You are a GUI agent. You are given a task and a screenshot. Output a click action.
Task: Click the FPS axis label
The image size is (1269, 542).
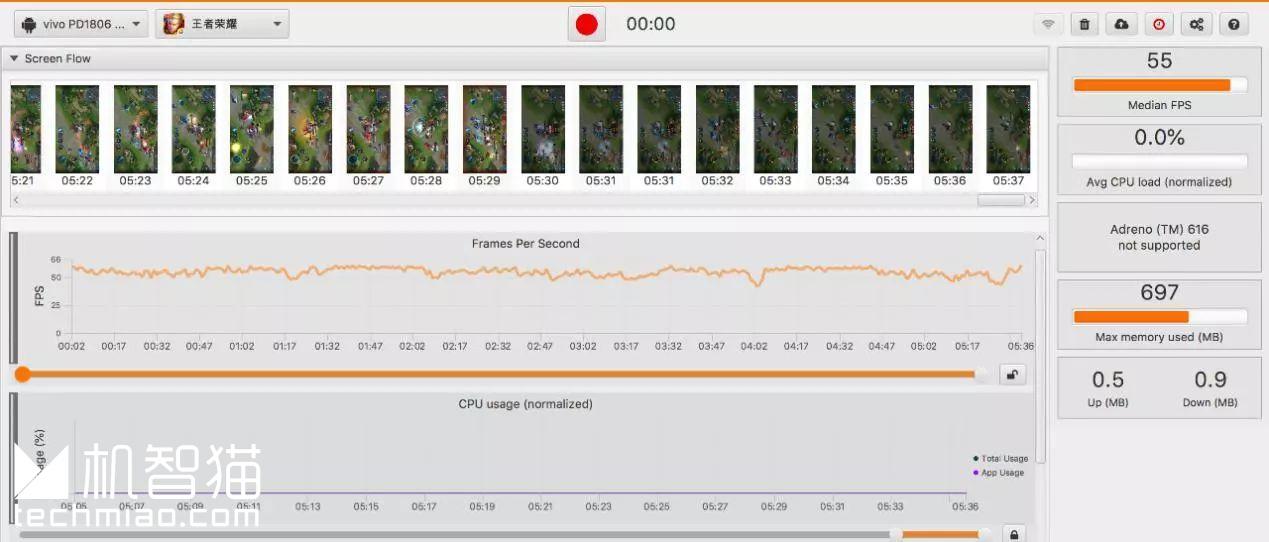coord(40,296)
